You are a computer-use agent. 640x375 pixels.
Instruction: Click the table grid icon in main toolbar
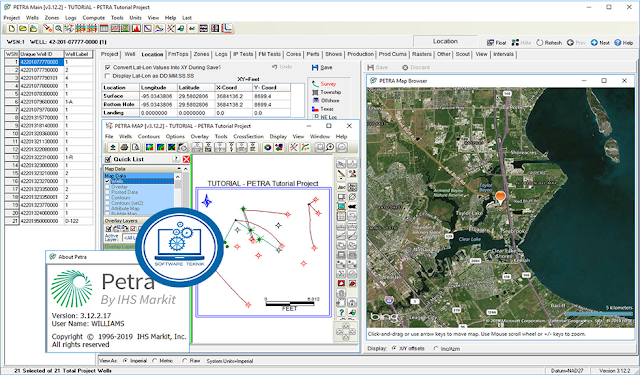104,29
